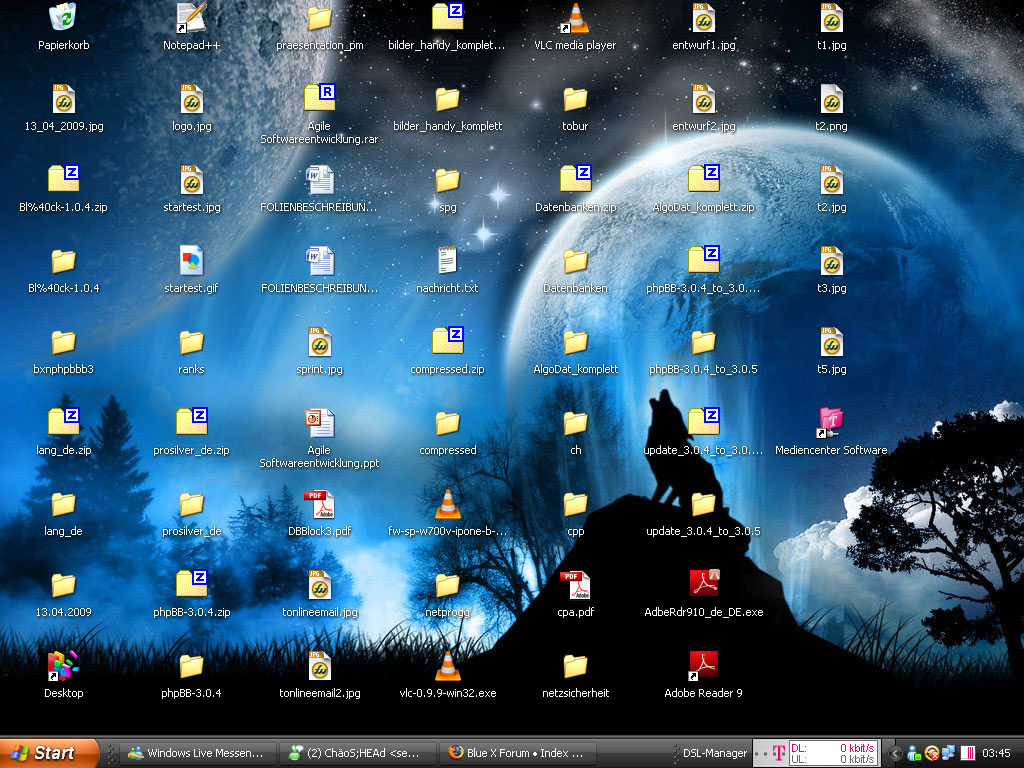Select the Adobe Reader 9 icon
Screen dimensions: 1024x768
point(703,665)
